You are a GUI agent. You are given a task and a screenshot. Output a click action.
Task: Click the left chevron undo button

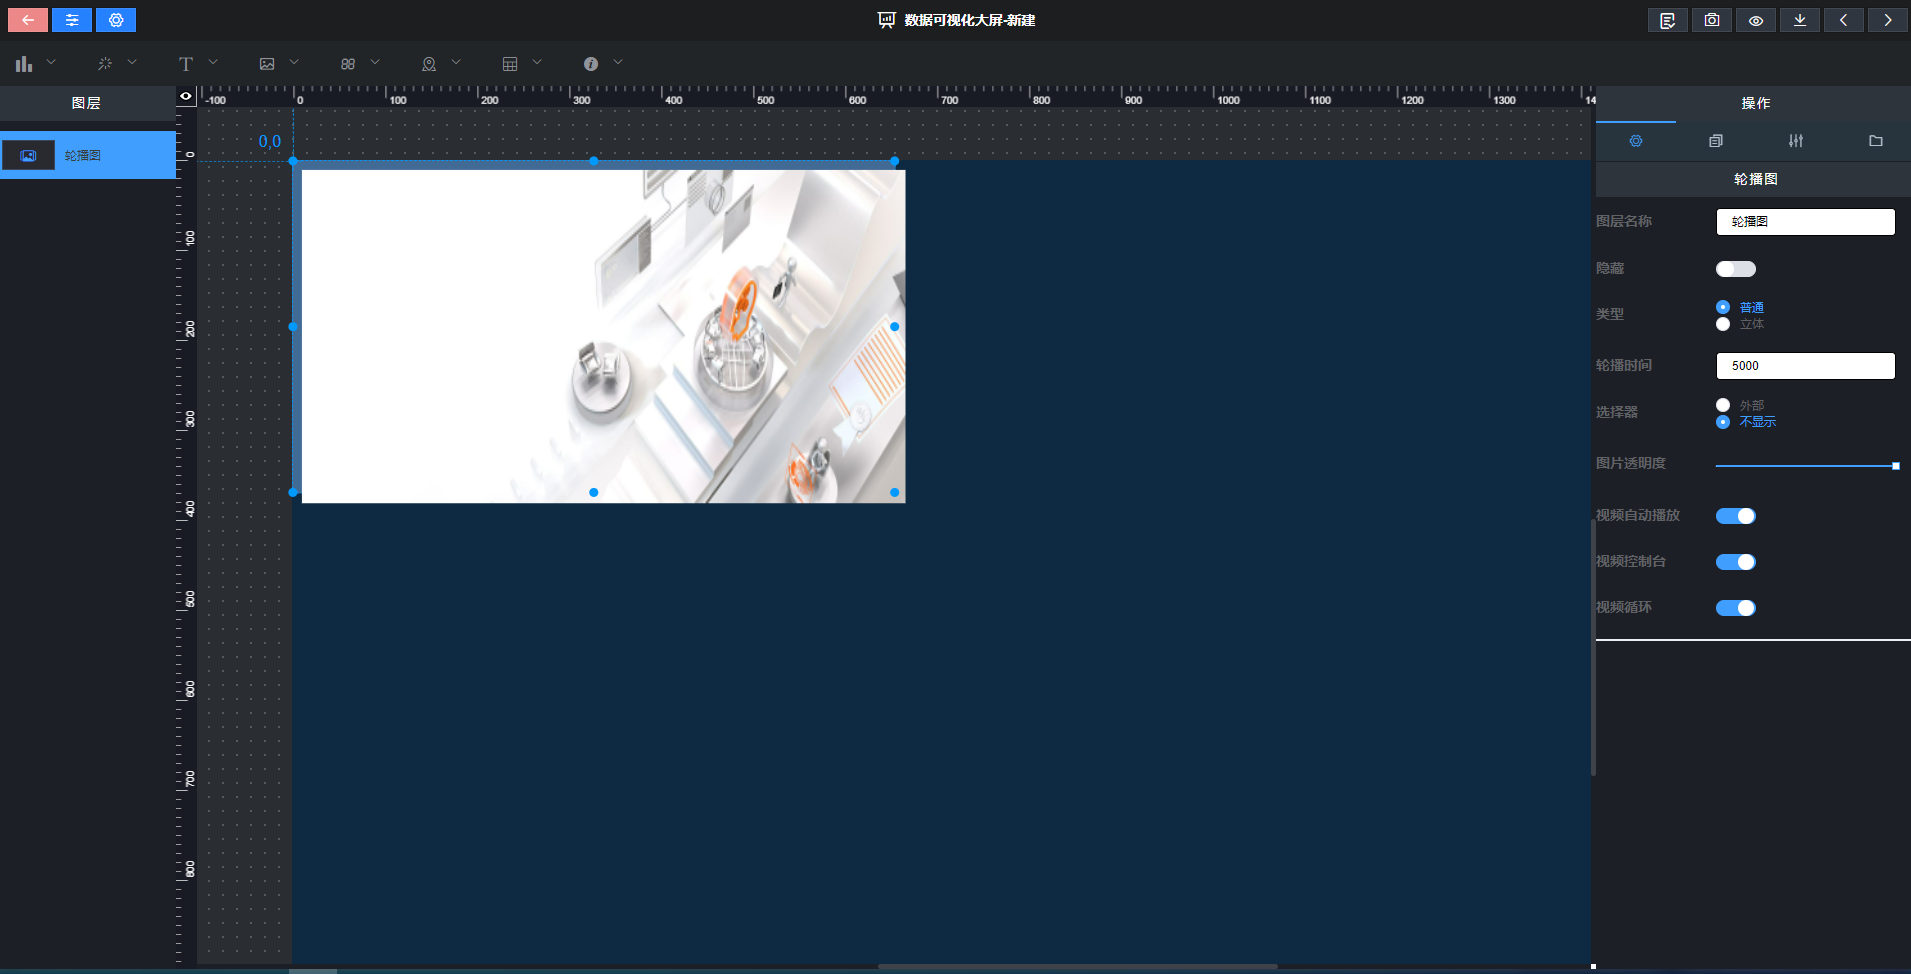[x=1844, y=20]
